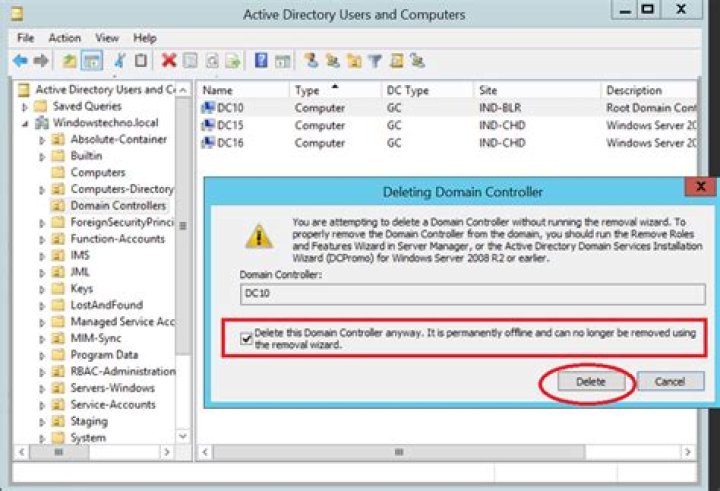Uncheck Delete this Domain Controller anyway
The image size is (720, 491).
pos(246,338)
